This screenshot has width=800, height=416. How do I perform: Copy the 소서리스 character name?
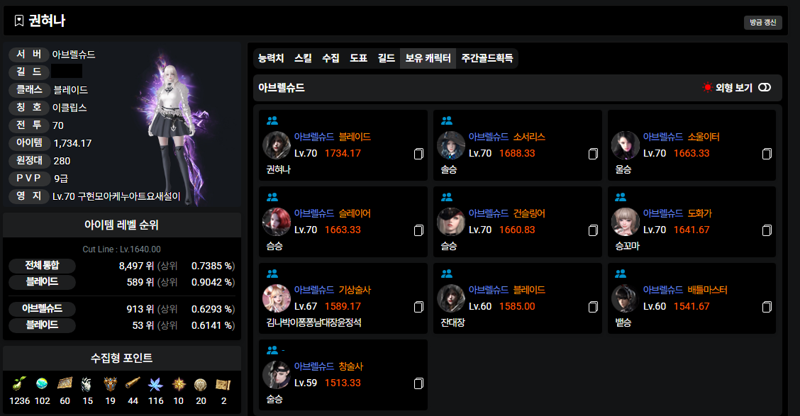click(x=593, y=154)
